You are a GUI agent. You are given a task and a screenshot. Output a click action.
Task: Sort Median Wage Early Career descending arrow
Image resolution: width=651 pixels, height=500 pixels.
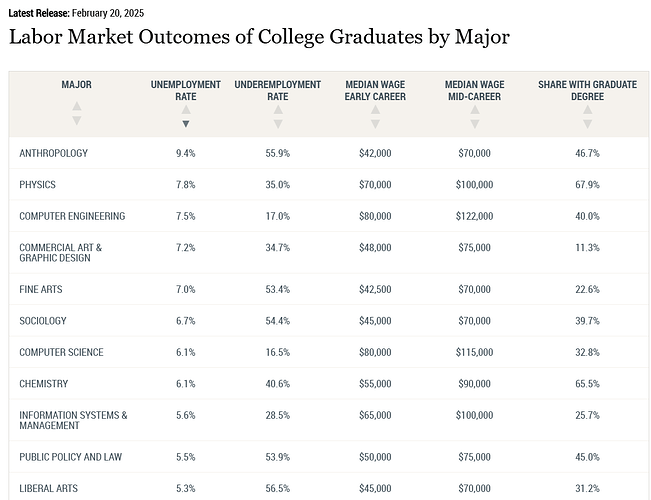point(375,124)
